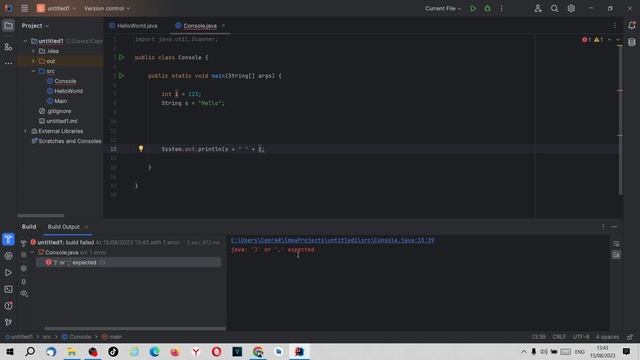
Task: Click the yellow lightbulb quick-fix icon
Action: coord(141,149)
